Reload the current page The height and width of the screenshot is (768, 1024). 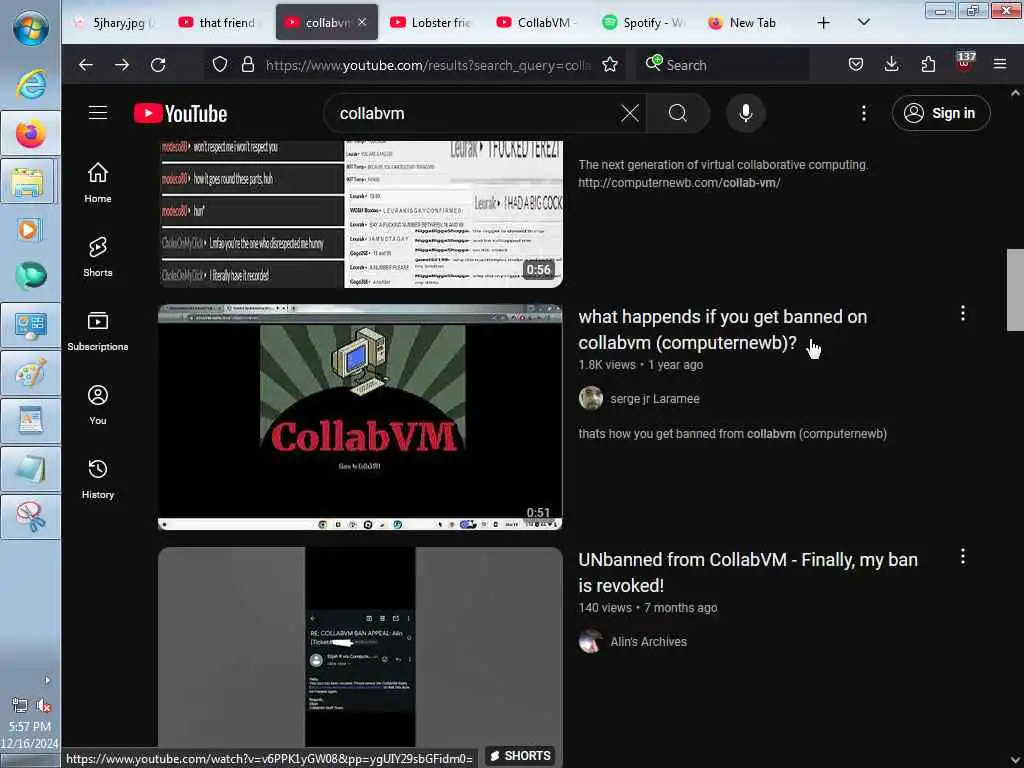click(x=158, y=64)
